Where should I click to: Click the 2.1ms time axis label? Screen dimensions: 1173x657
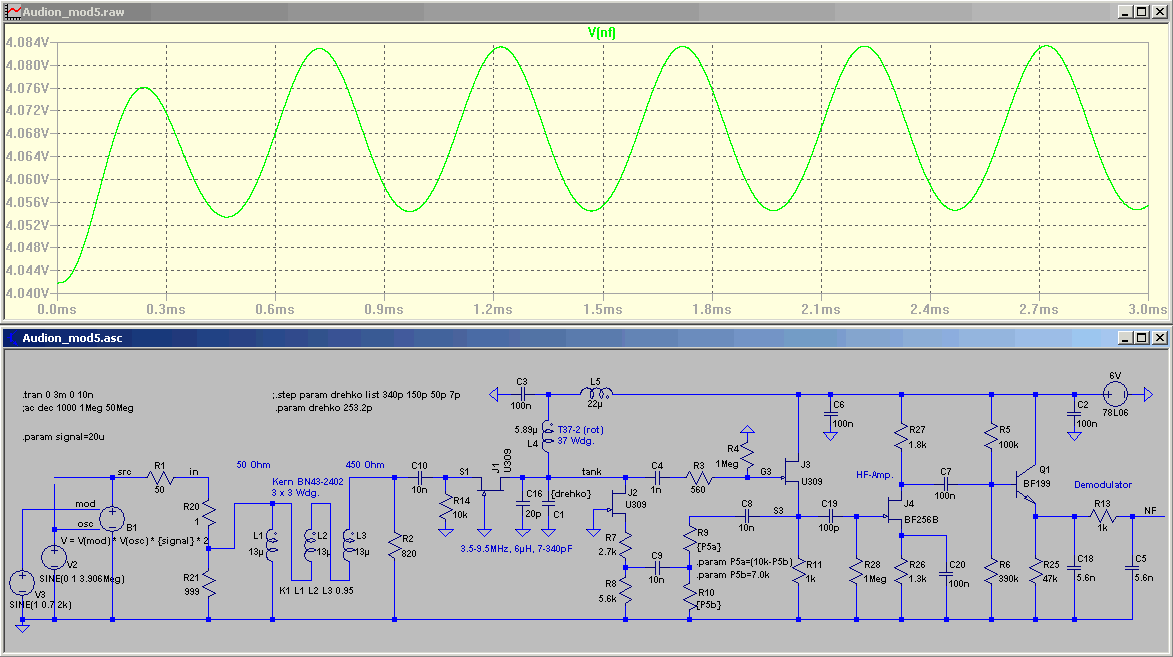coord(821,309)
